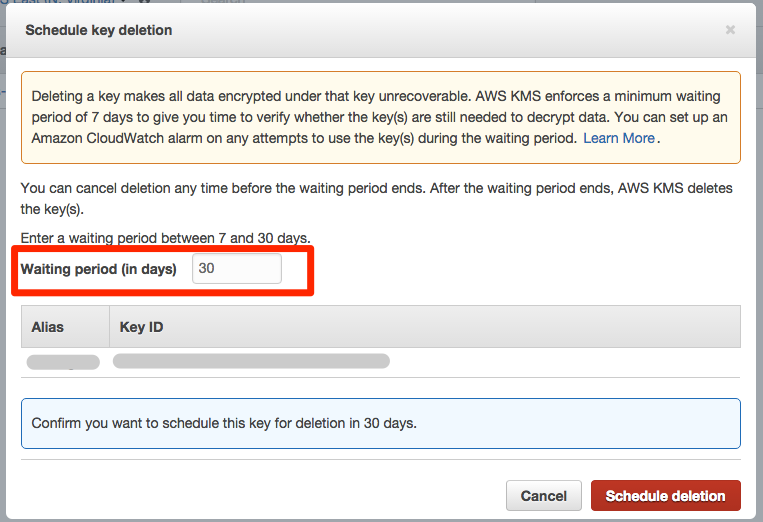Open the Learn More link
The width and height of the screenshot is (763, 522).
pos(619,138)
